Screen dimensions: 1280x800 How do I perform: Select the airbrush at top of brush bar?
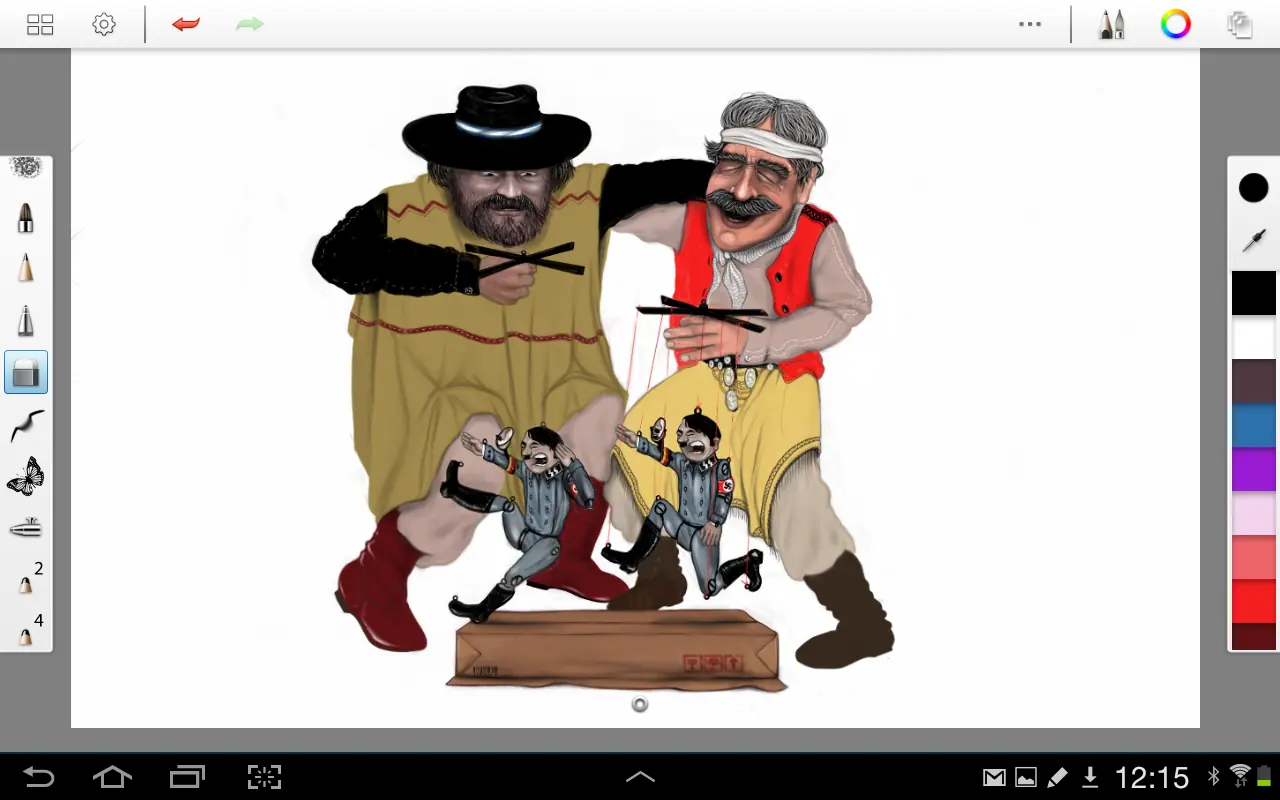(x=25, y=167)
